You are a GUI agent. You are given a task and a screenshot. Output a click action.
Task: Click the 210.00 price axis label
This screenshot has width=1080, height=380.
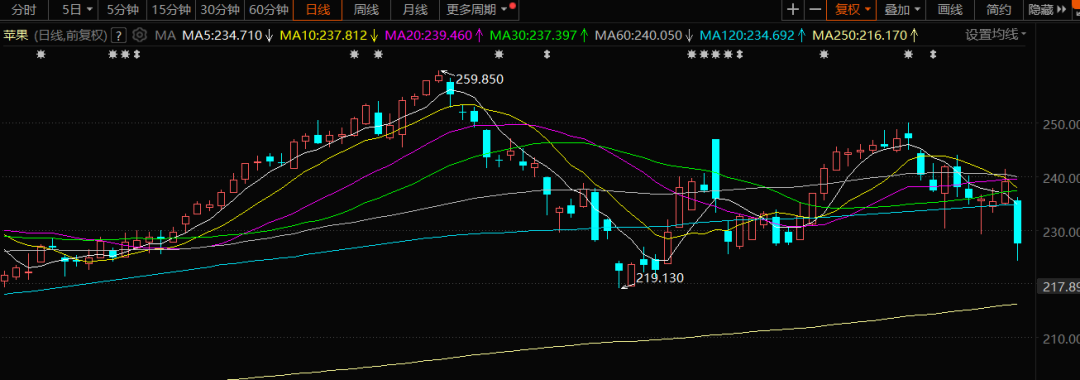(1061, 339)
